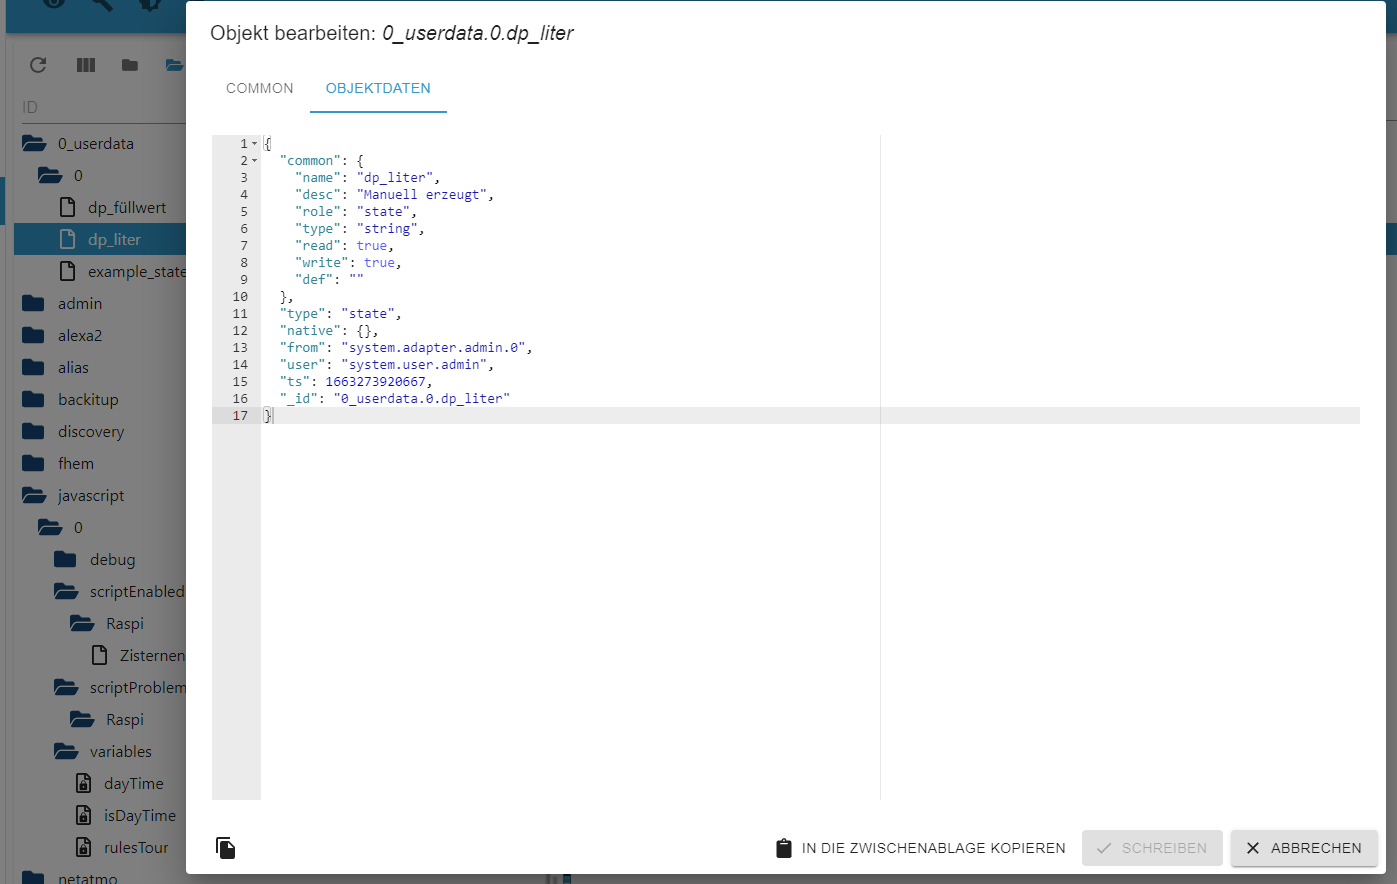This screenshot has width=1397, height=884.
Task: Switch to the COMMON tab
Action: coord(260,88)
